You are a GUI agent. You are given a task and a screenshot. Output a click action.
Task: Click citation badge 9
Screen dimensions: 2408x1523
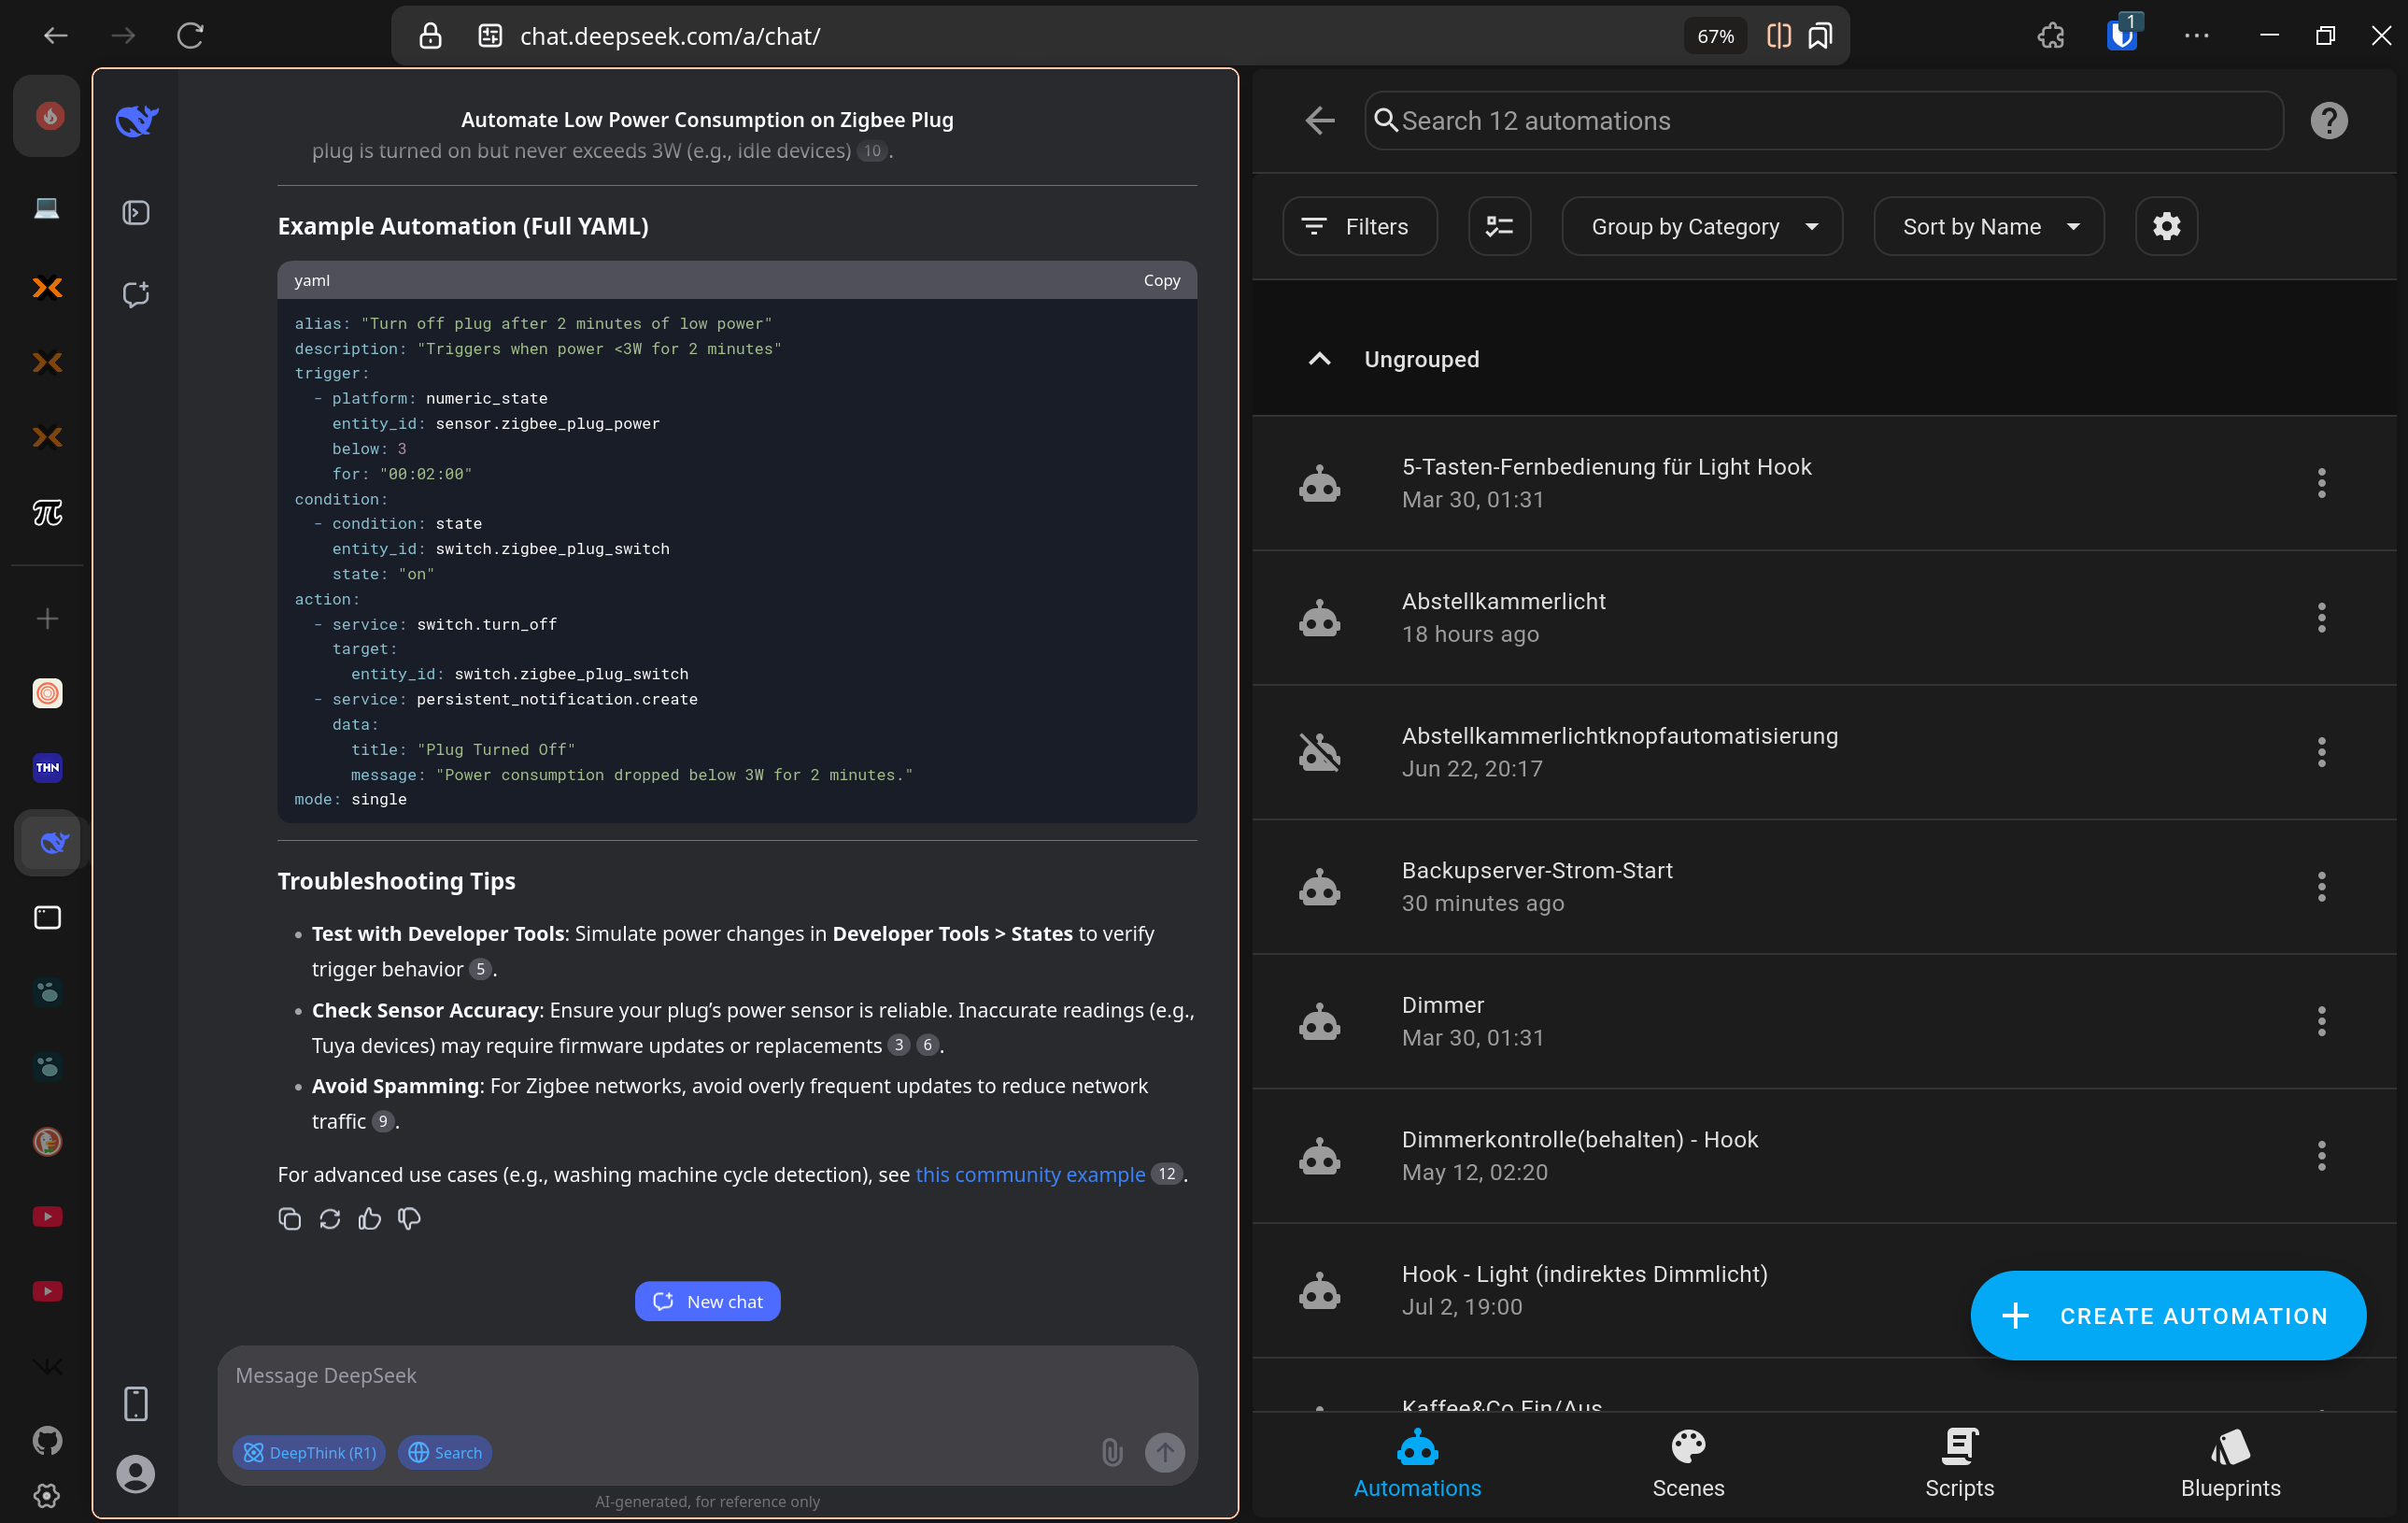(x=382, y=1121)
